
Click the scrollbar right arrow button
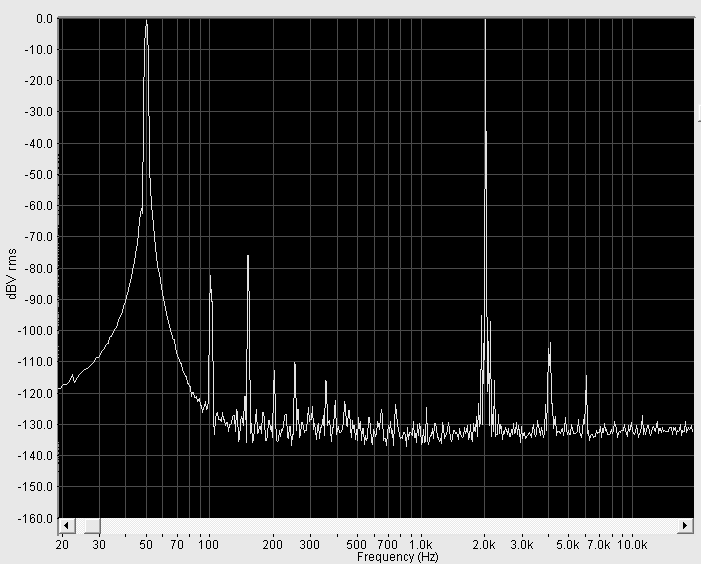(685, 526)
